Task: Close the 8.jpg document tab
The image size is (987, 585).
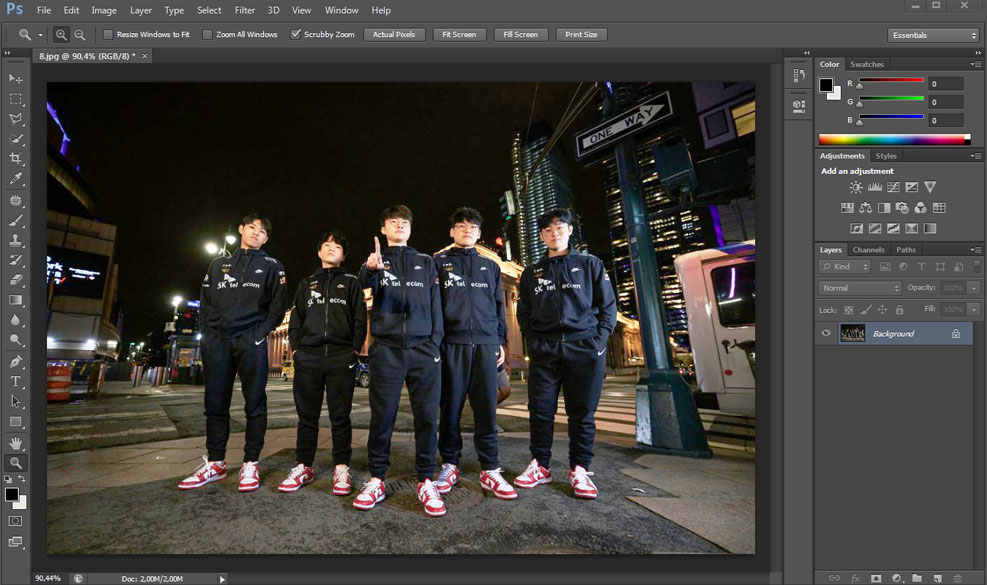Action: tap(145, 56)
